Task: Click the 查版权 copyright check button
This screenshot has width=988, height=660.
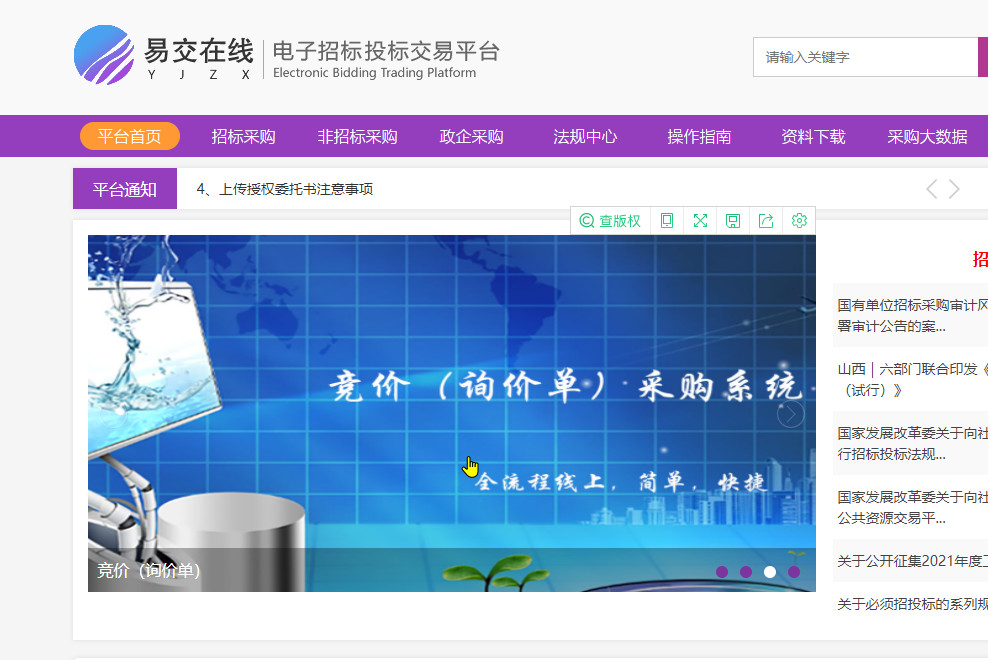Action: [x=610, y=221]
